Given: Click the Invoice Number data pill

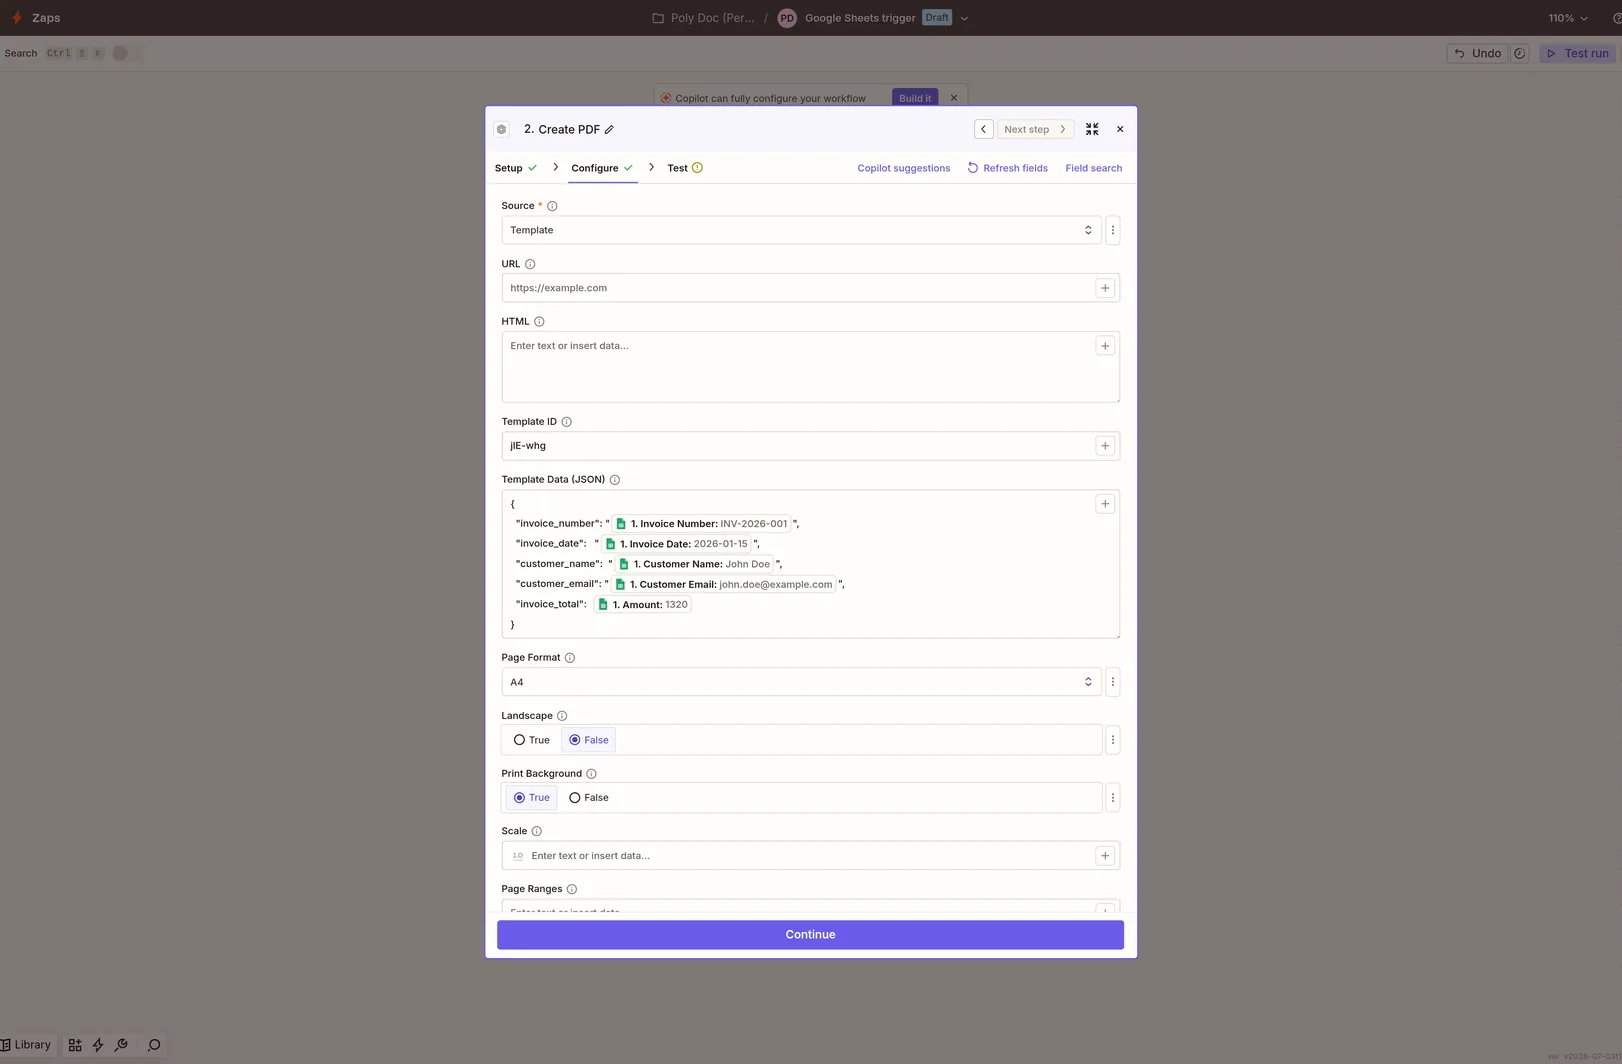Looking at the screenshot, I should (701, 524).
